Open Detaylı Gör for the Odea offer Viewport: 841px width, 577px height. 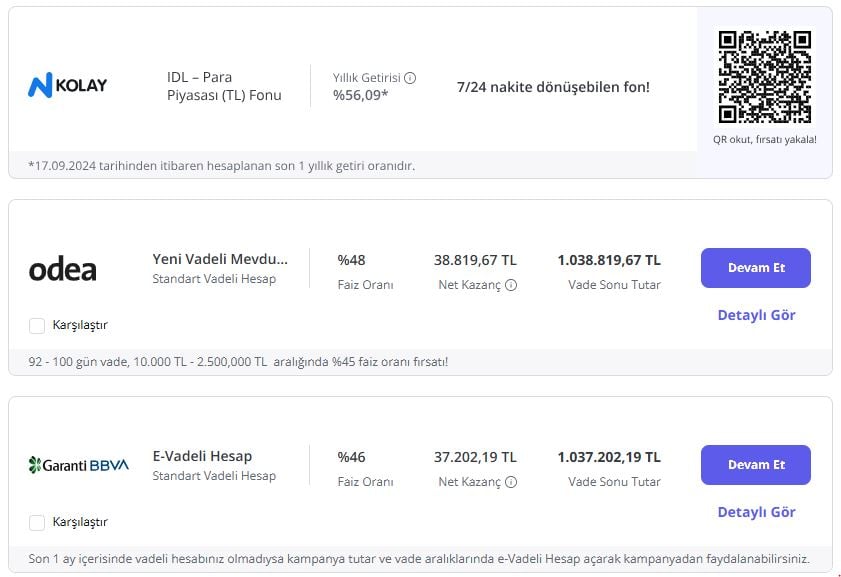click(x=755, y=315)
